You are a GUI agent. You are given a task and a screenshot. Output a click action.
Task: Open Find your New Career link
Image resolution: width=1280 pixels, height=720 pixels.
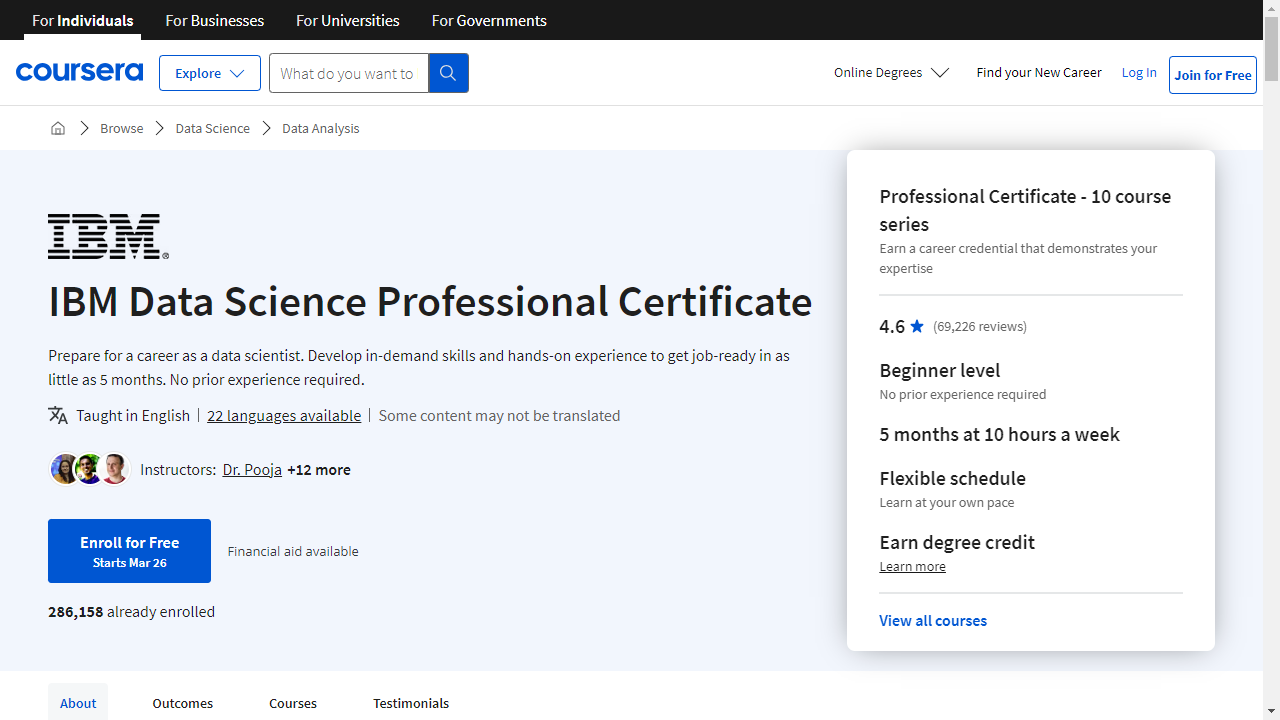(1039, 72)
